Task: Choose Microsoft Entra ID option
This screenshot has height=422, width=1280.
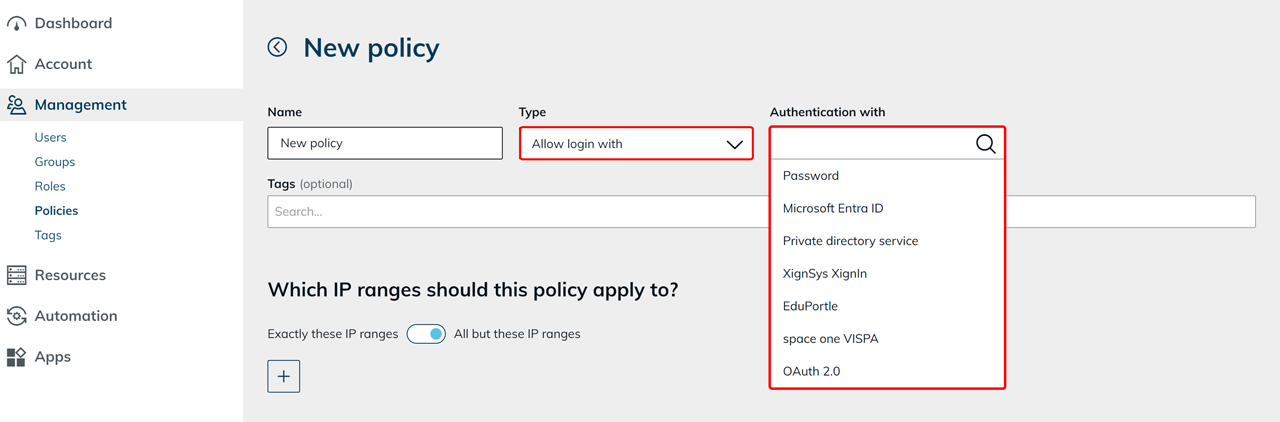Action: coord(833,208)
